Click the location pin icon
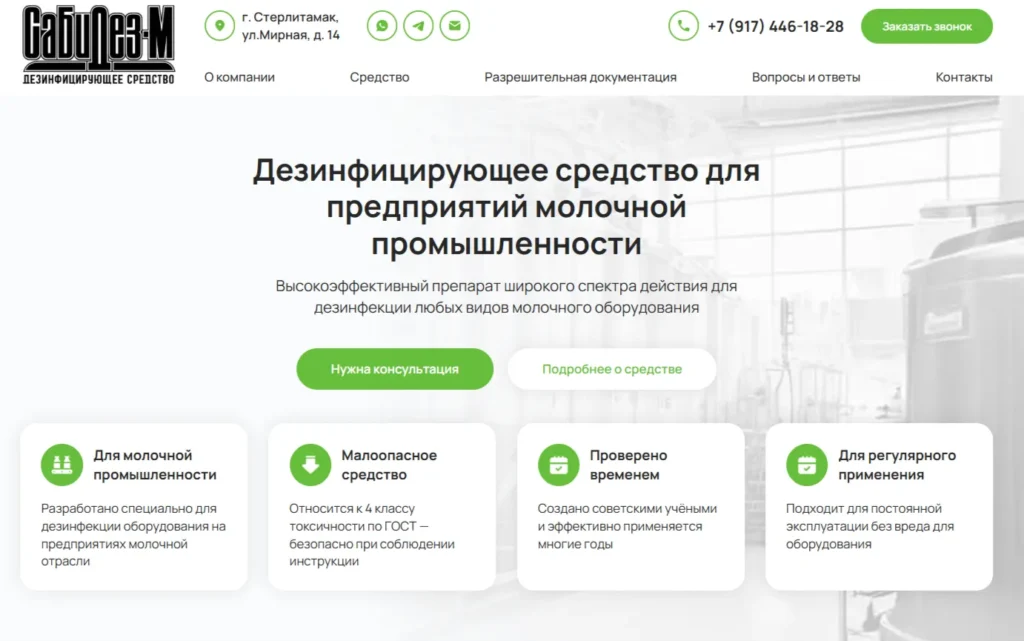Viewport: 1024px width, 641px height. pyautogui.click(x=219, y=26)
